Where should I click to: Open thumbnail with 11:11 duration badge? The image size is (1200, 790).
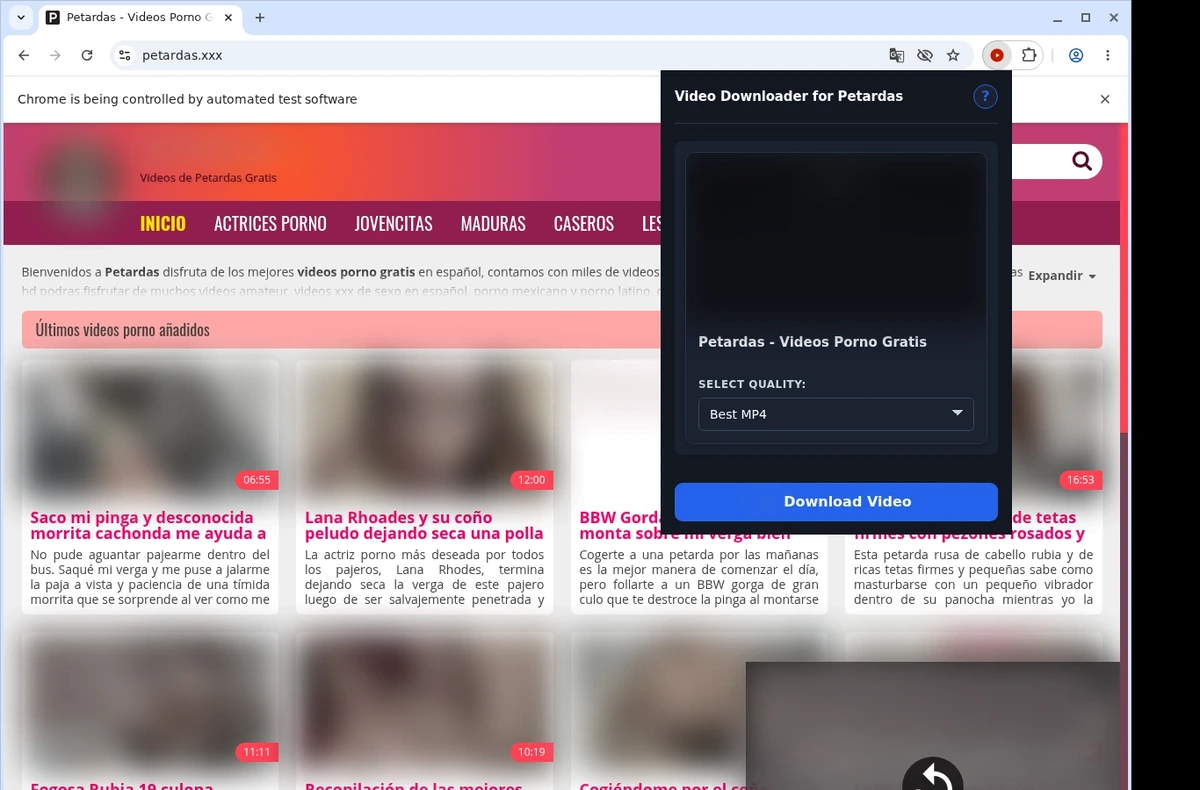150,701
